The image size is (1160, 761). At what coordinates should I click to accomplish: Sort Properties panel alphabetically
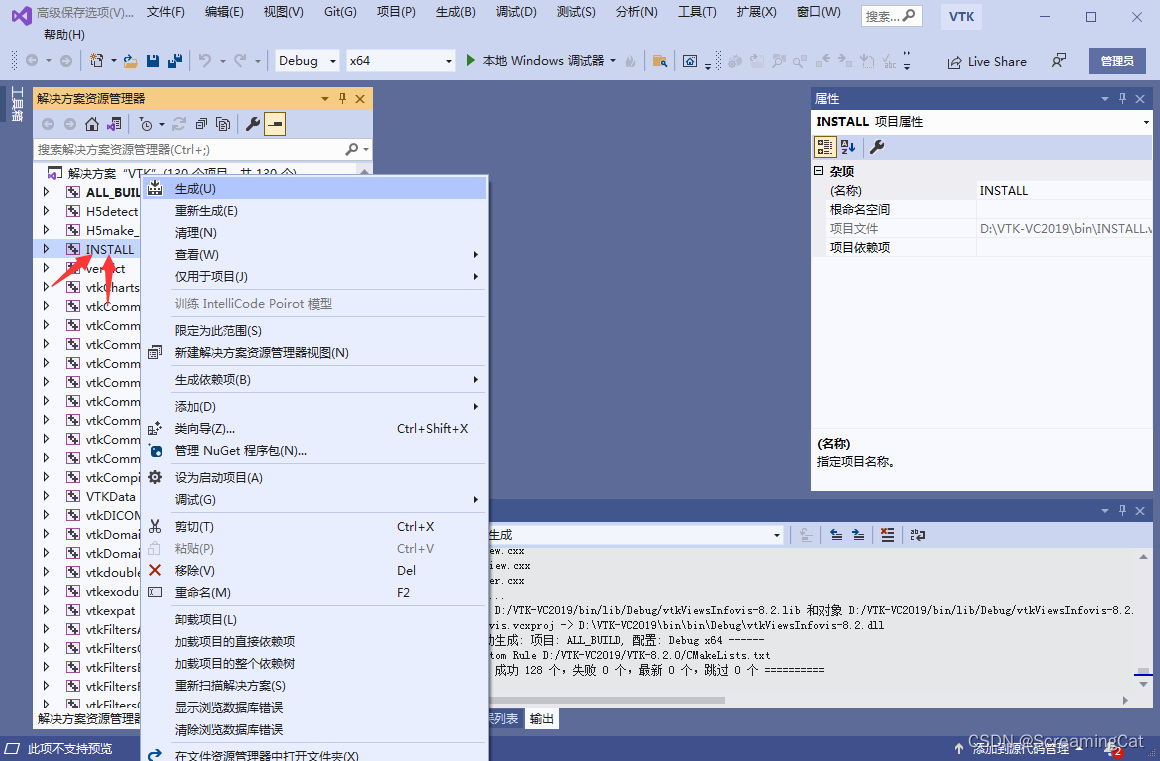848,147
